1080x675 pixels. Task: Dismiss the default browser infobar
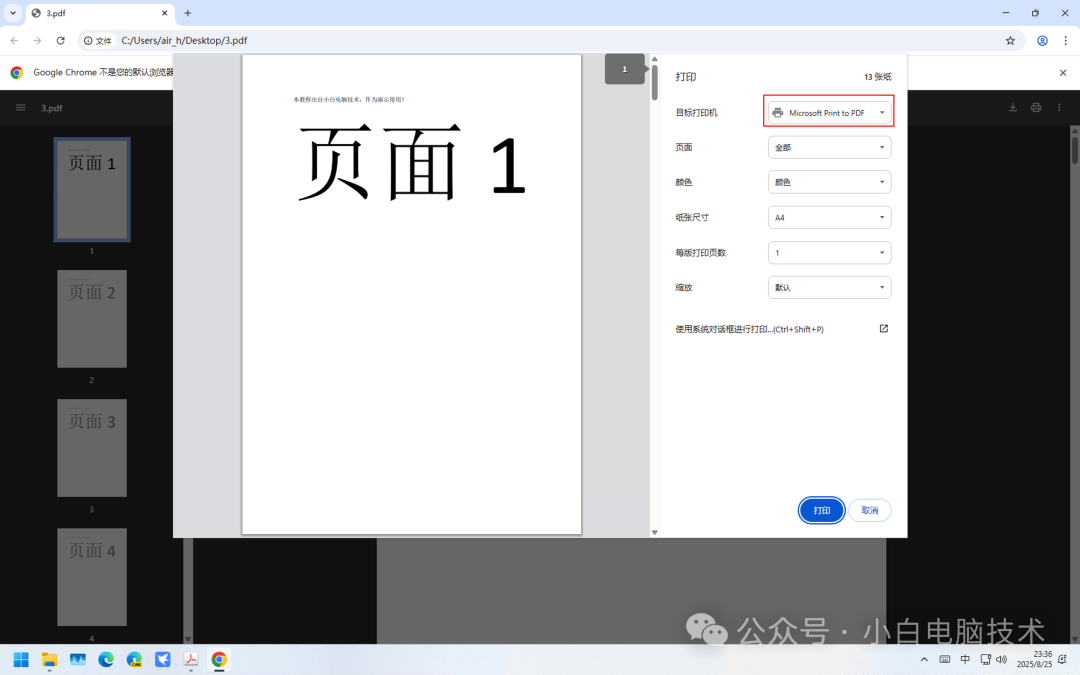click(x=1062, y=72)
